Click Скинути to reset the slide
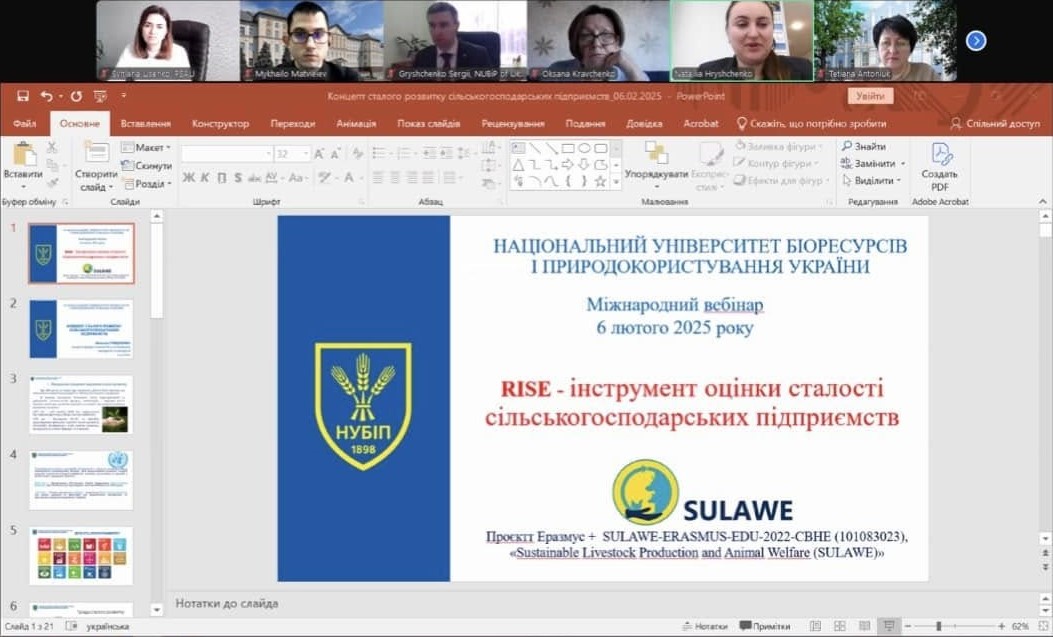Image resolution: width=1053 pixels, height=637 pixels. coord(146,165)
